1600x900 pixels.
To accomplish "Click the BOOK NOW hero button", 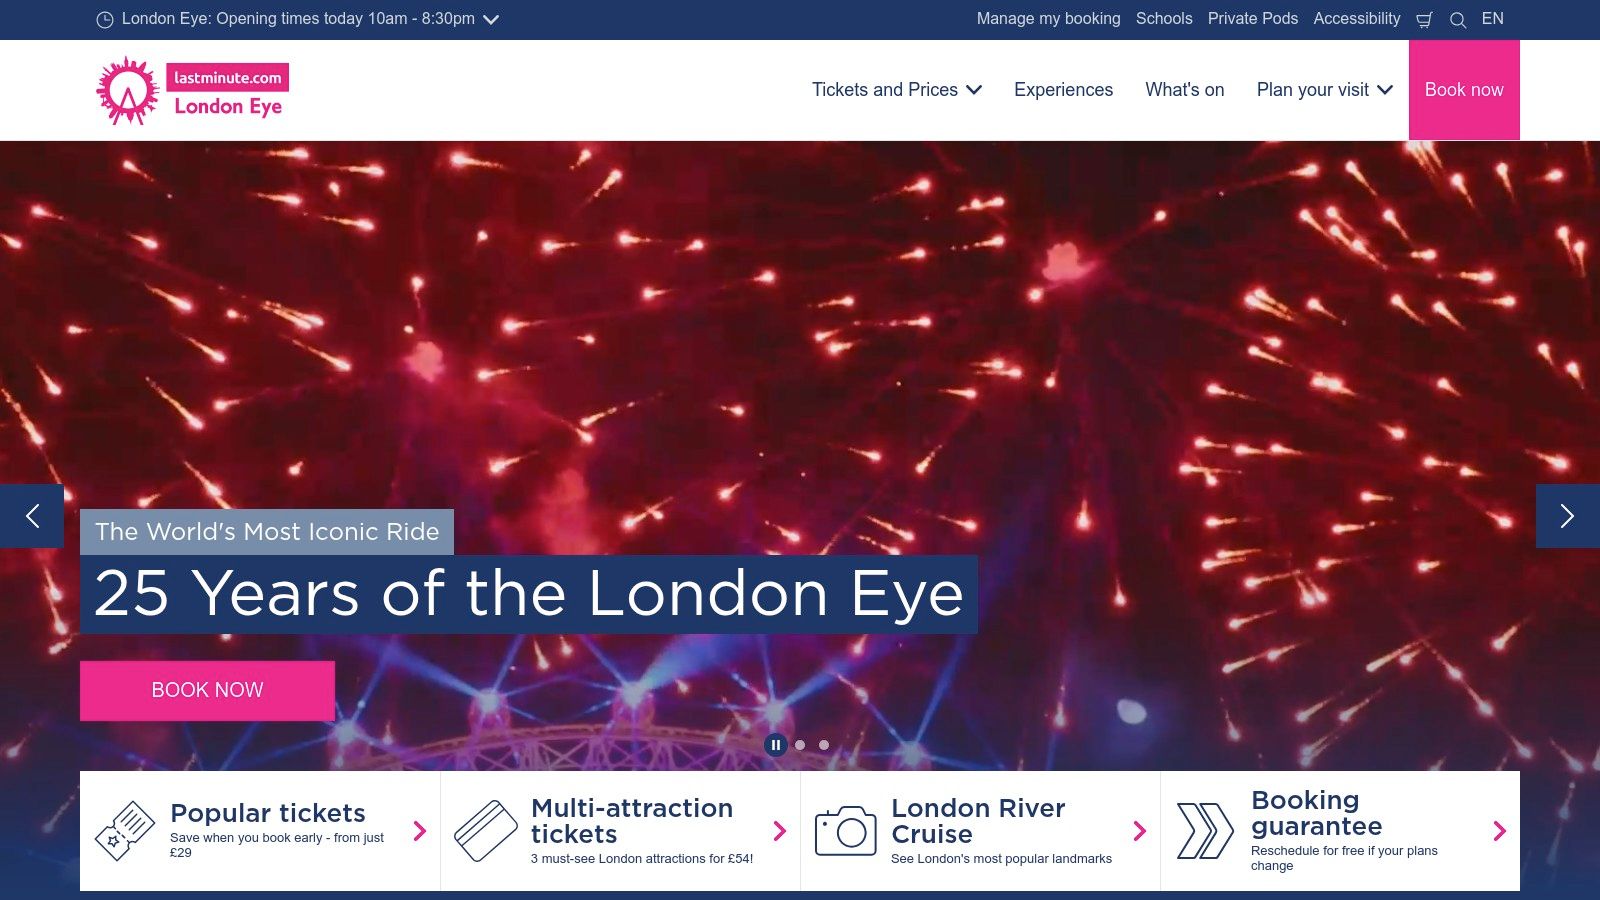I will tap(207, 691).
